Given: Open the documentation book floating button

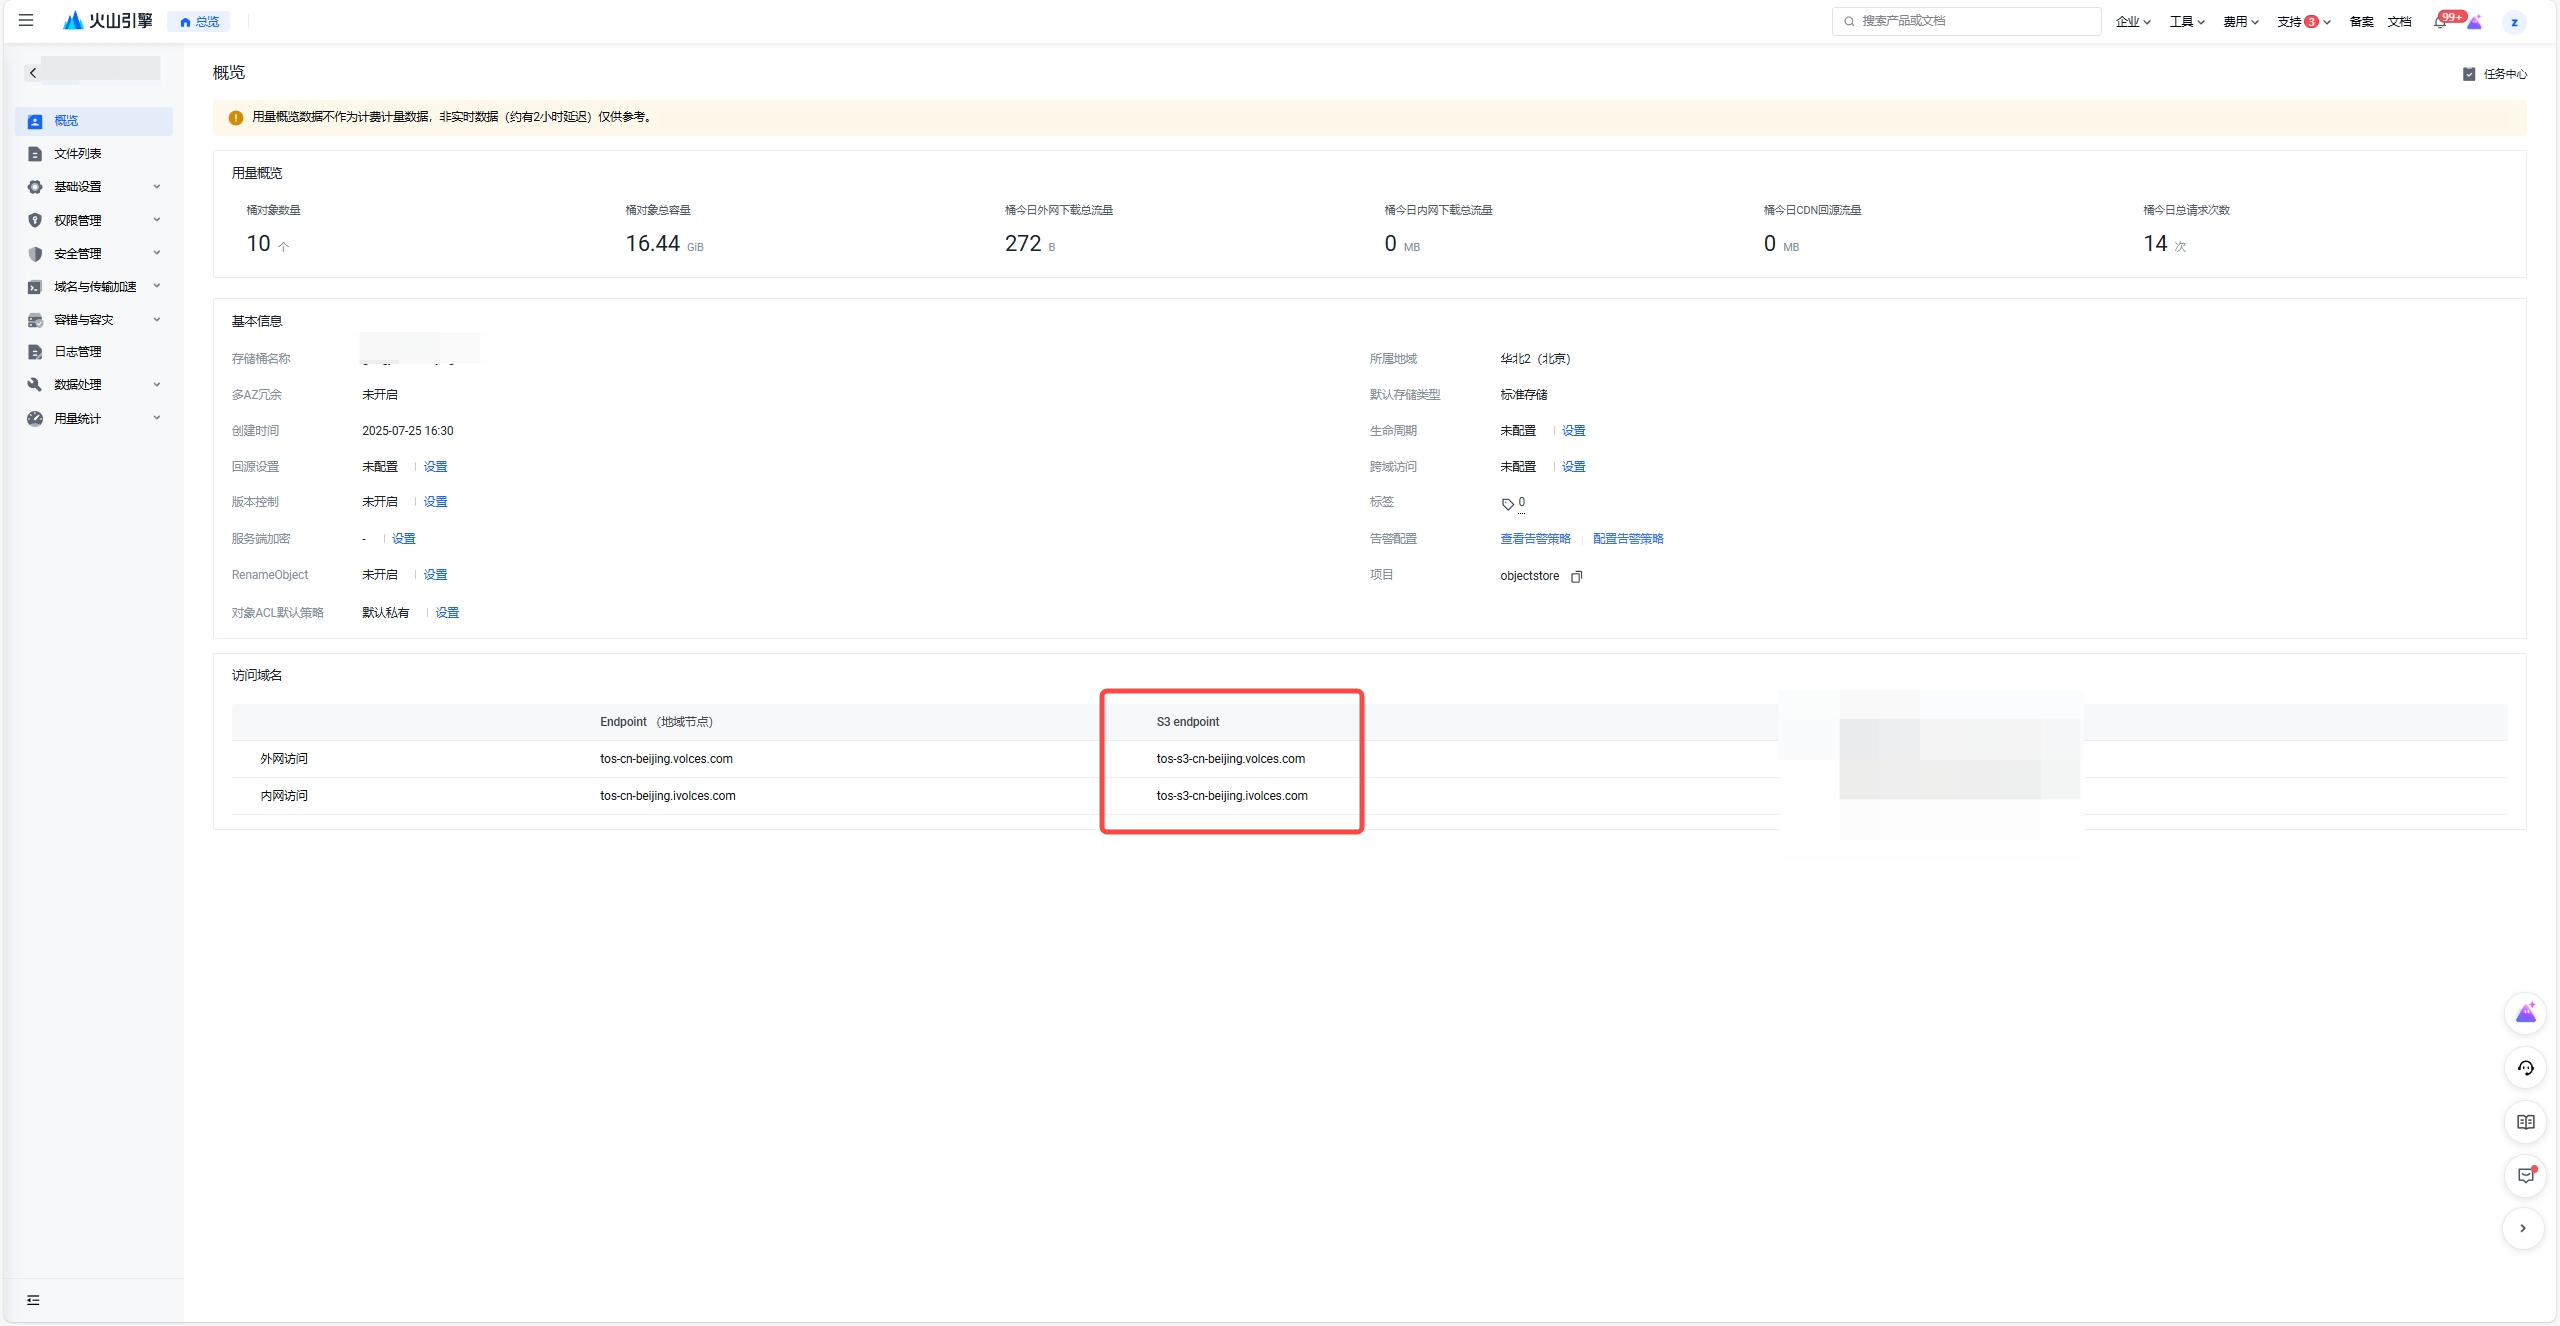Looking at the screenshot, I should tap(2525, 1122).
